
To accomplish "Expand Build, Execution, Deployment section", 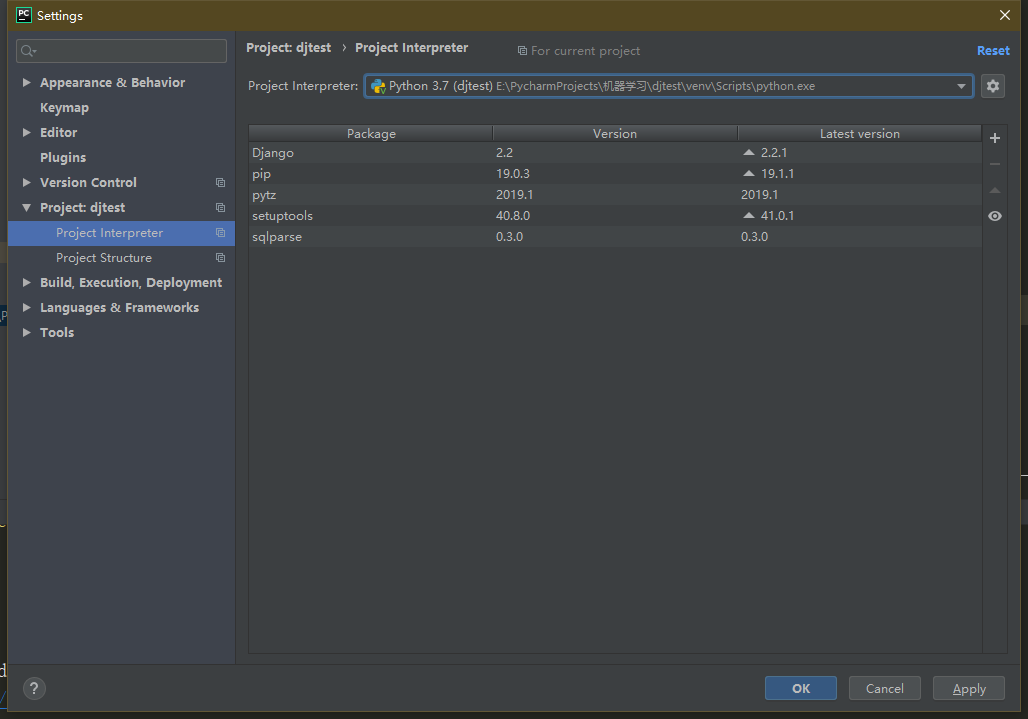I will coord(27,282).
